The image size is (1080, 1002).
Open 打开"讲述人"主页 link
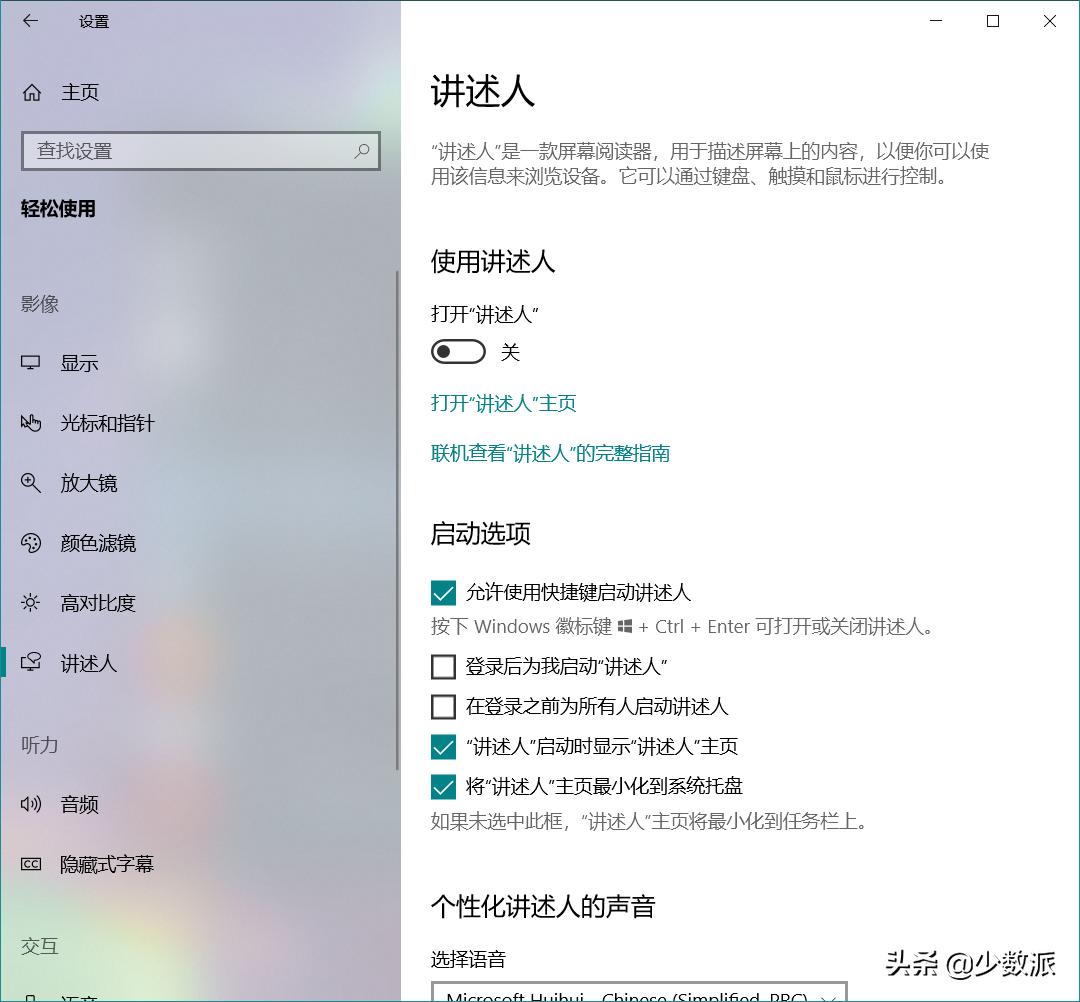503,403
